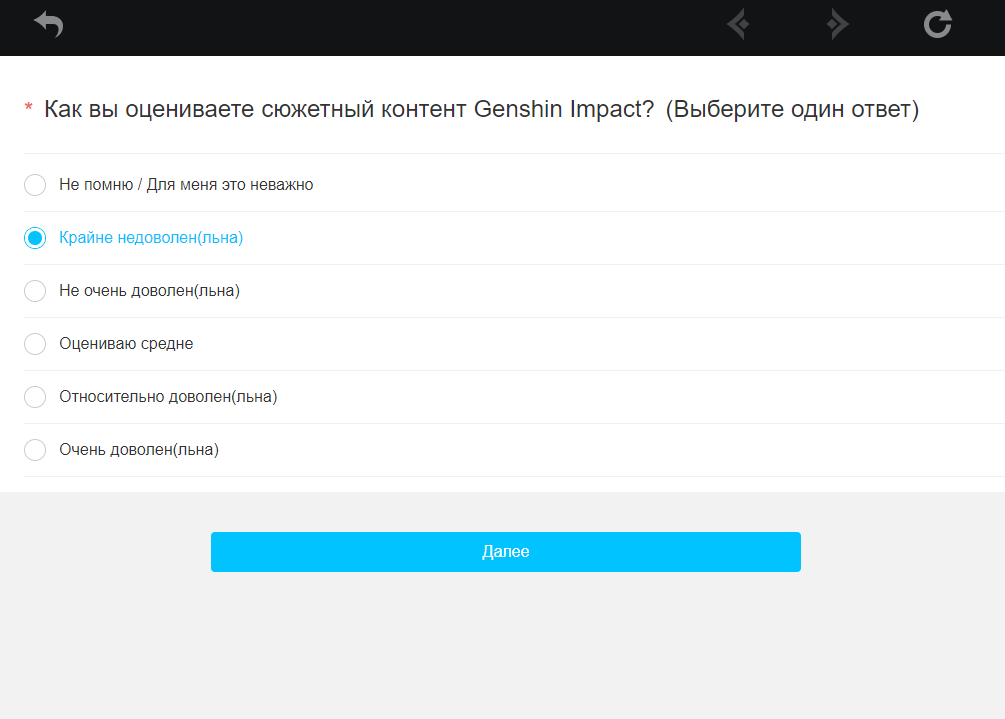
Task: Click the previous page diamond arrow icon
Action: pyautogui.click(x=738, y=24)
